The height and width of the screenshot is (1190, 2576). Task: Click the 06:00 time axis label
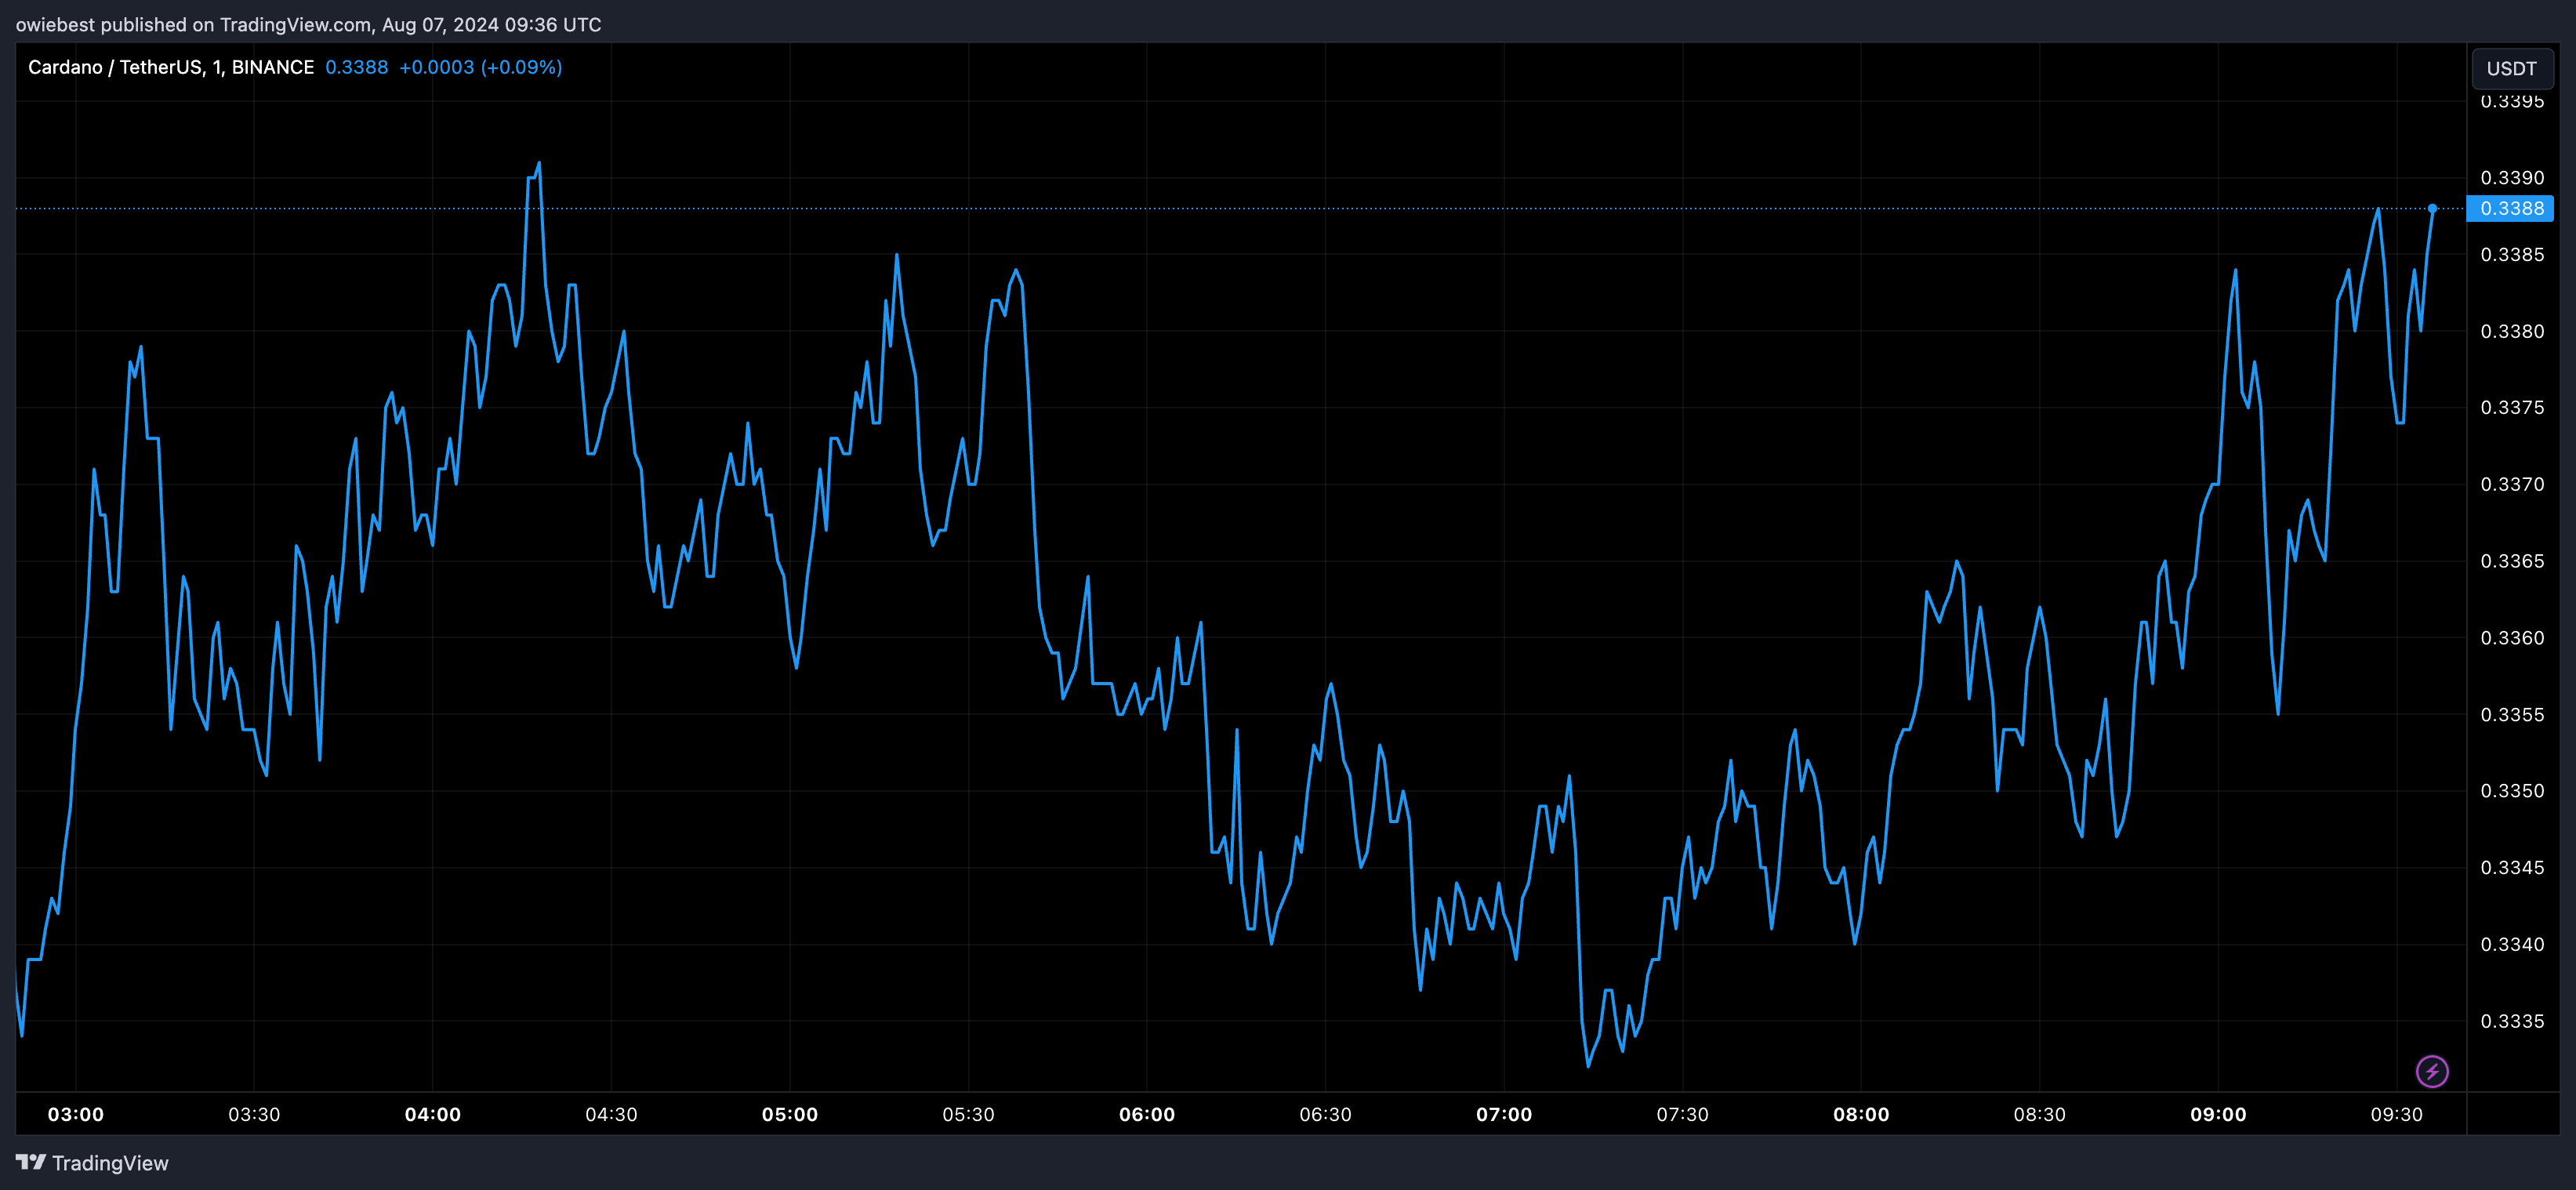tap(1147, 1114)
